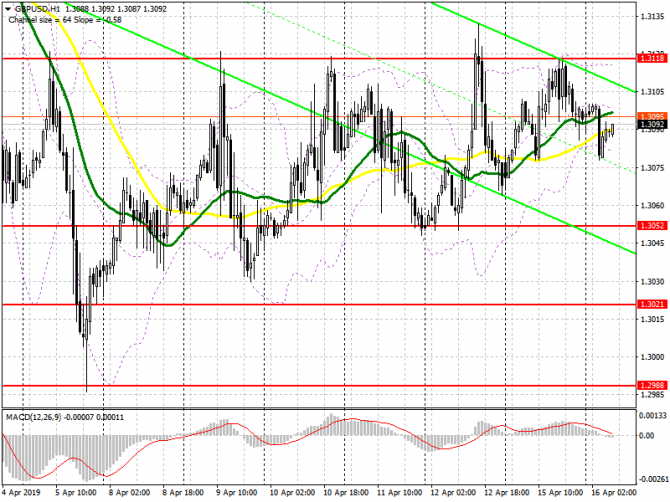670x502 pixels.
Task: Click the 16 Apr 02:00 time label
Action: coord(614,493)
